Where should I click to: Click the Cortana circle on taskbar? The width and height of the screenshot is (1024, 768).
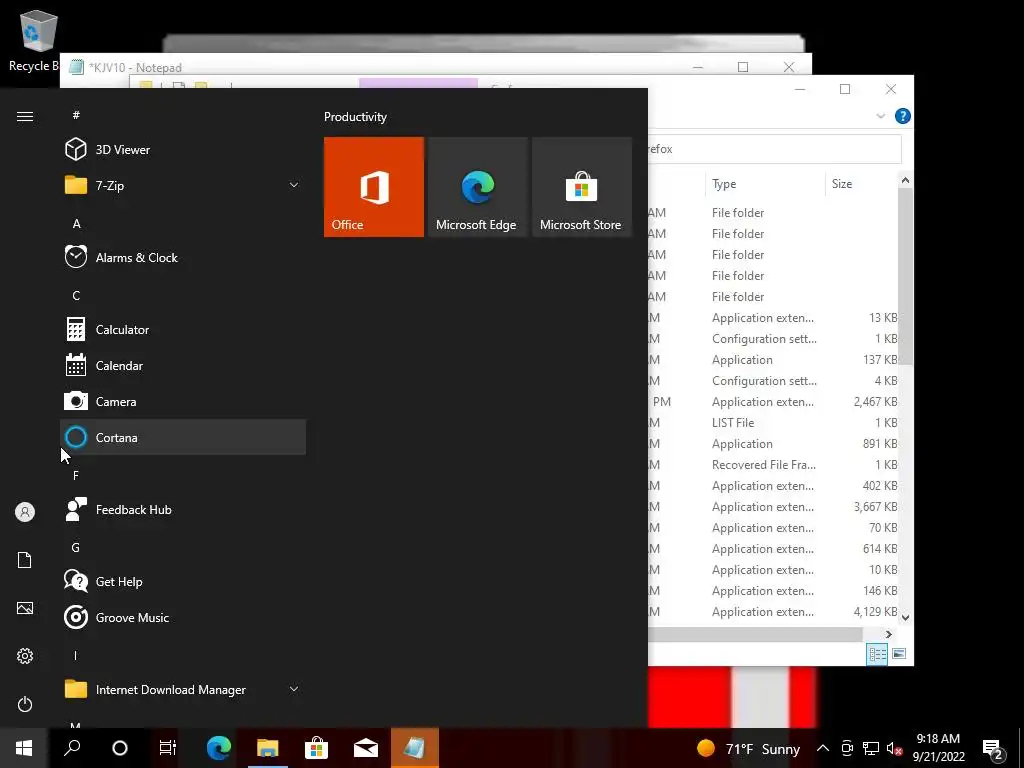click(120, 748)
